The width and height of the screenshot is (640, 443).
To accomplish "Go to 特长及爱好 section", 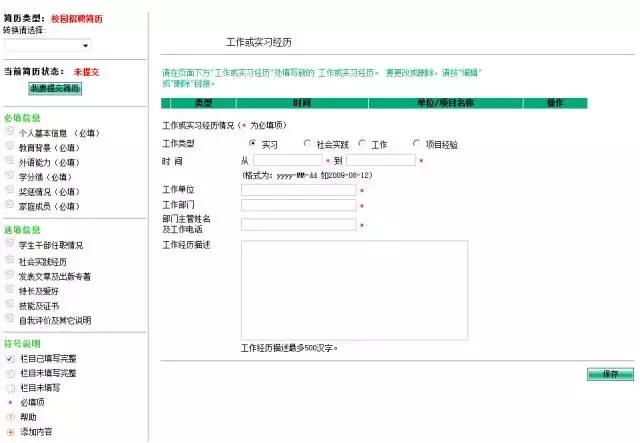I will (x=39, y=291).
